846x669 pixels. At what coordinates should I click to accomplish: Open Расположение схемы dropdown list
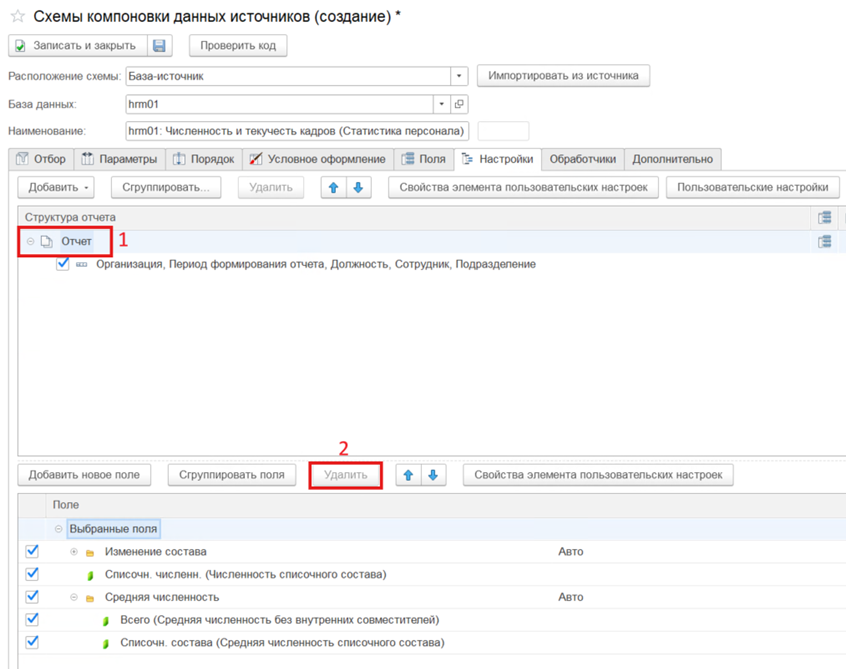pos(459,76)
